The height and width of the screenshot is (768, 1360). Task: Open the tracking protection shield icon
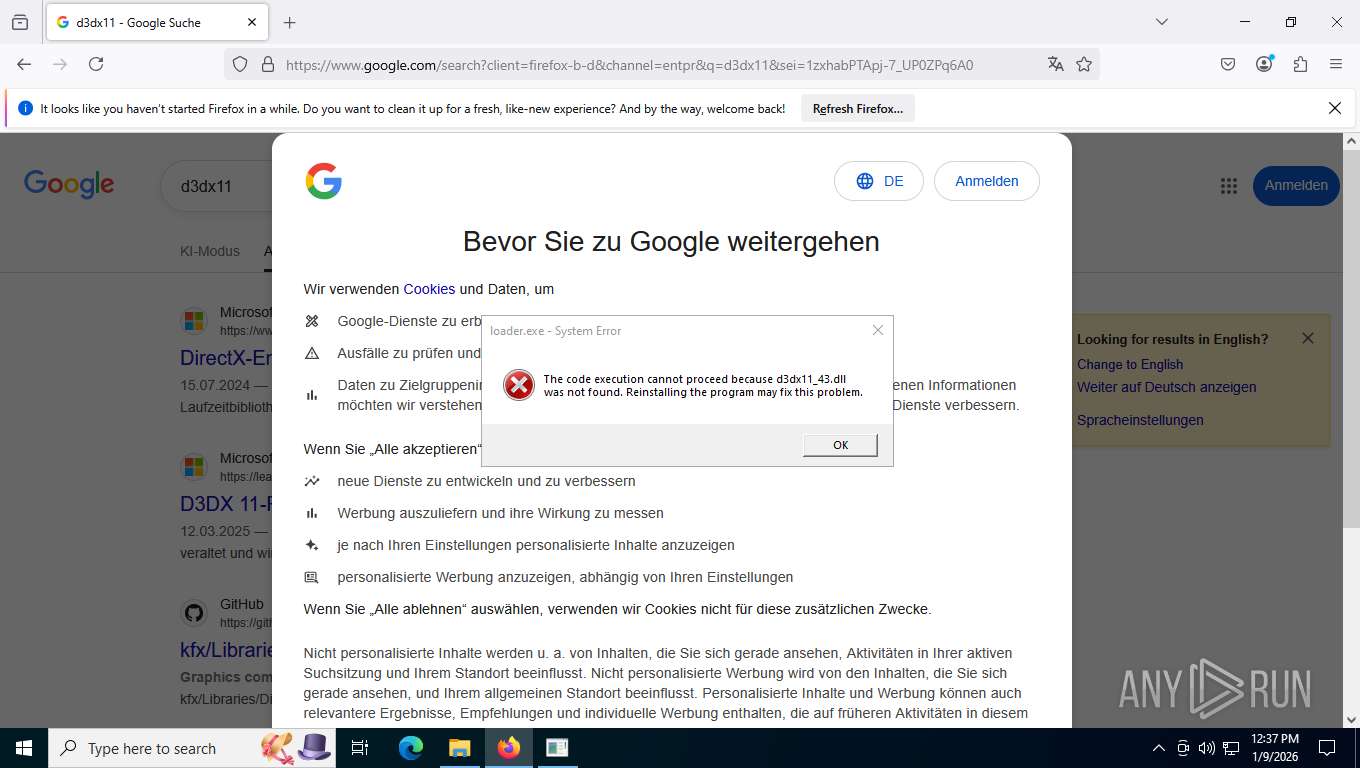tap(240, 64)
